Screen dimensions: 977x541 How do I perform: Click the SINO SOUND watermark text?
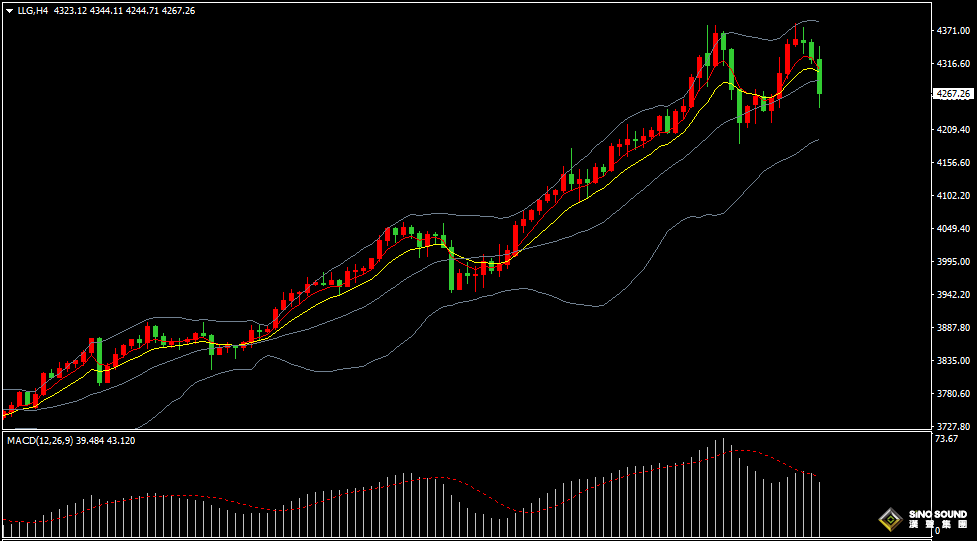pyautogui.click(x=936, y=514)
